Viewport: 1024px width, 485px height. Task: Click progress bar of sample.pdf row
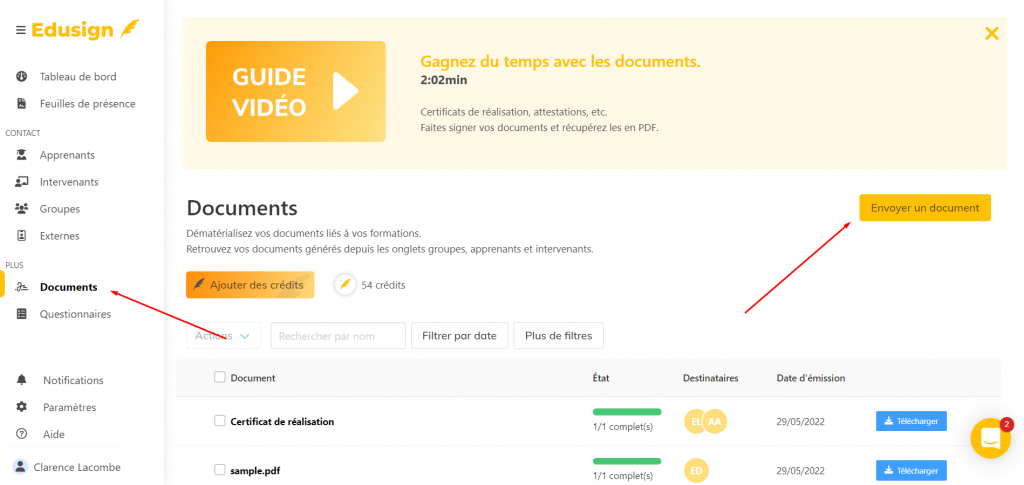tap(627, 461)
